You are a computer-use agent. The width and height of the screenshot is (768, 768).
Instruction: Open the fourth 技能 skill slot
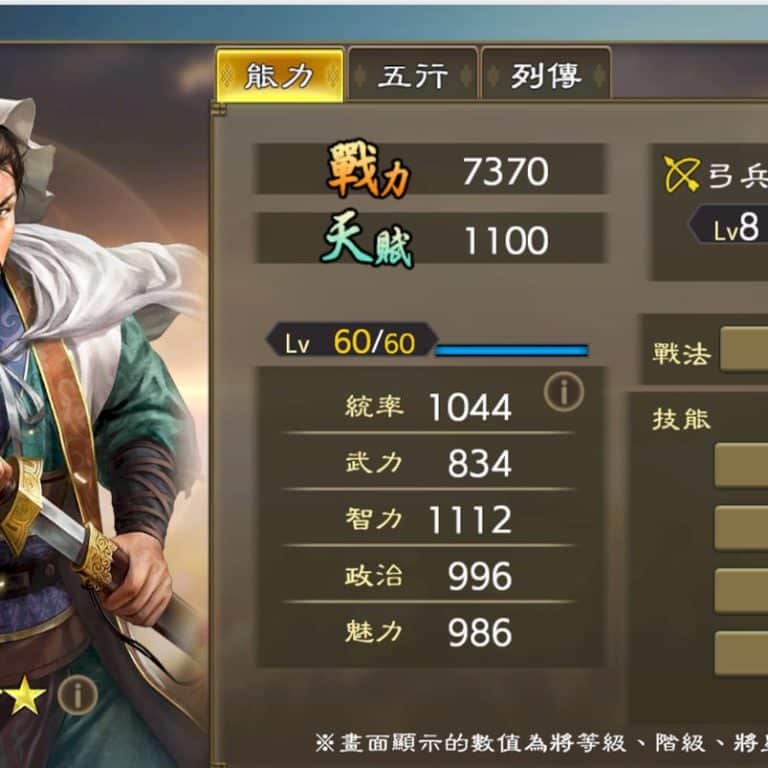(741, 653)
